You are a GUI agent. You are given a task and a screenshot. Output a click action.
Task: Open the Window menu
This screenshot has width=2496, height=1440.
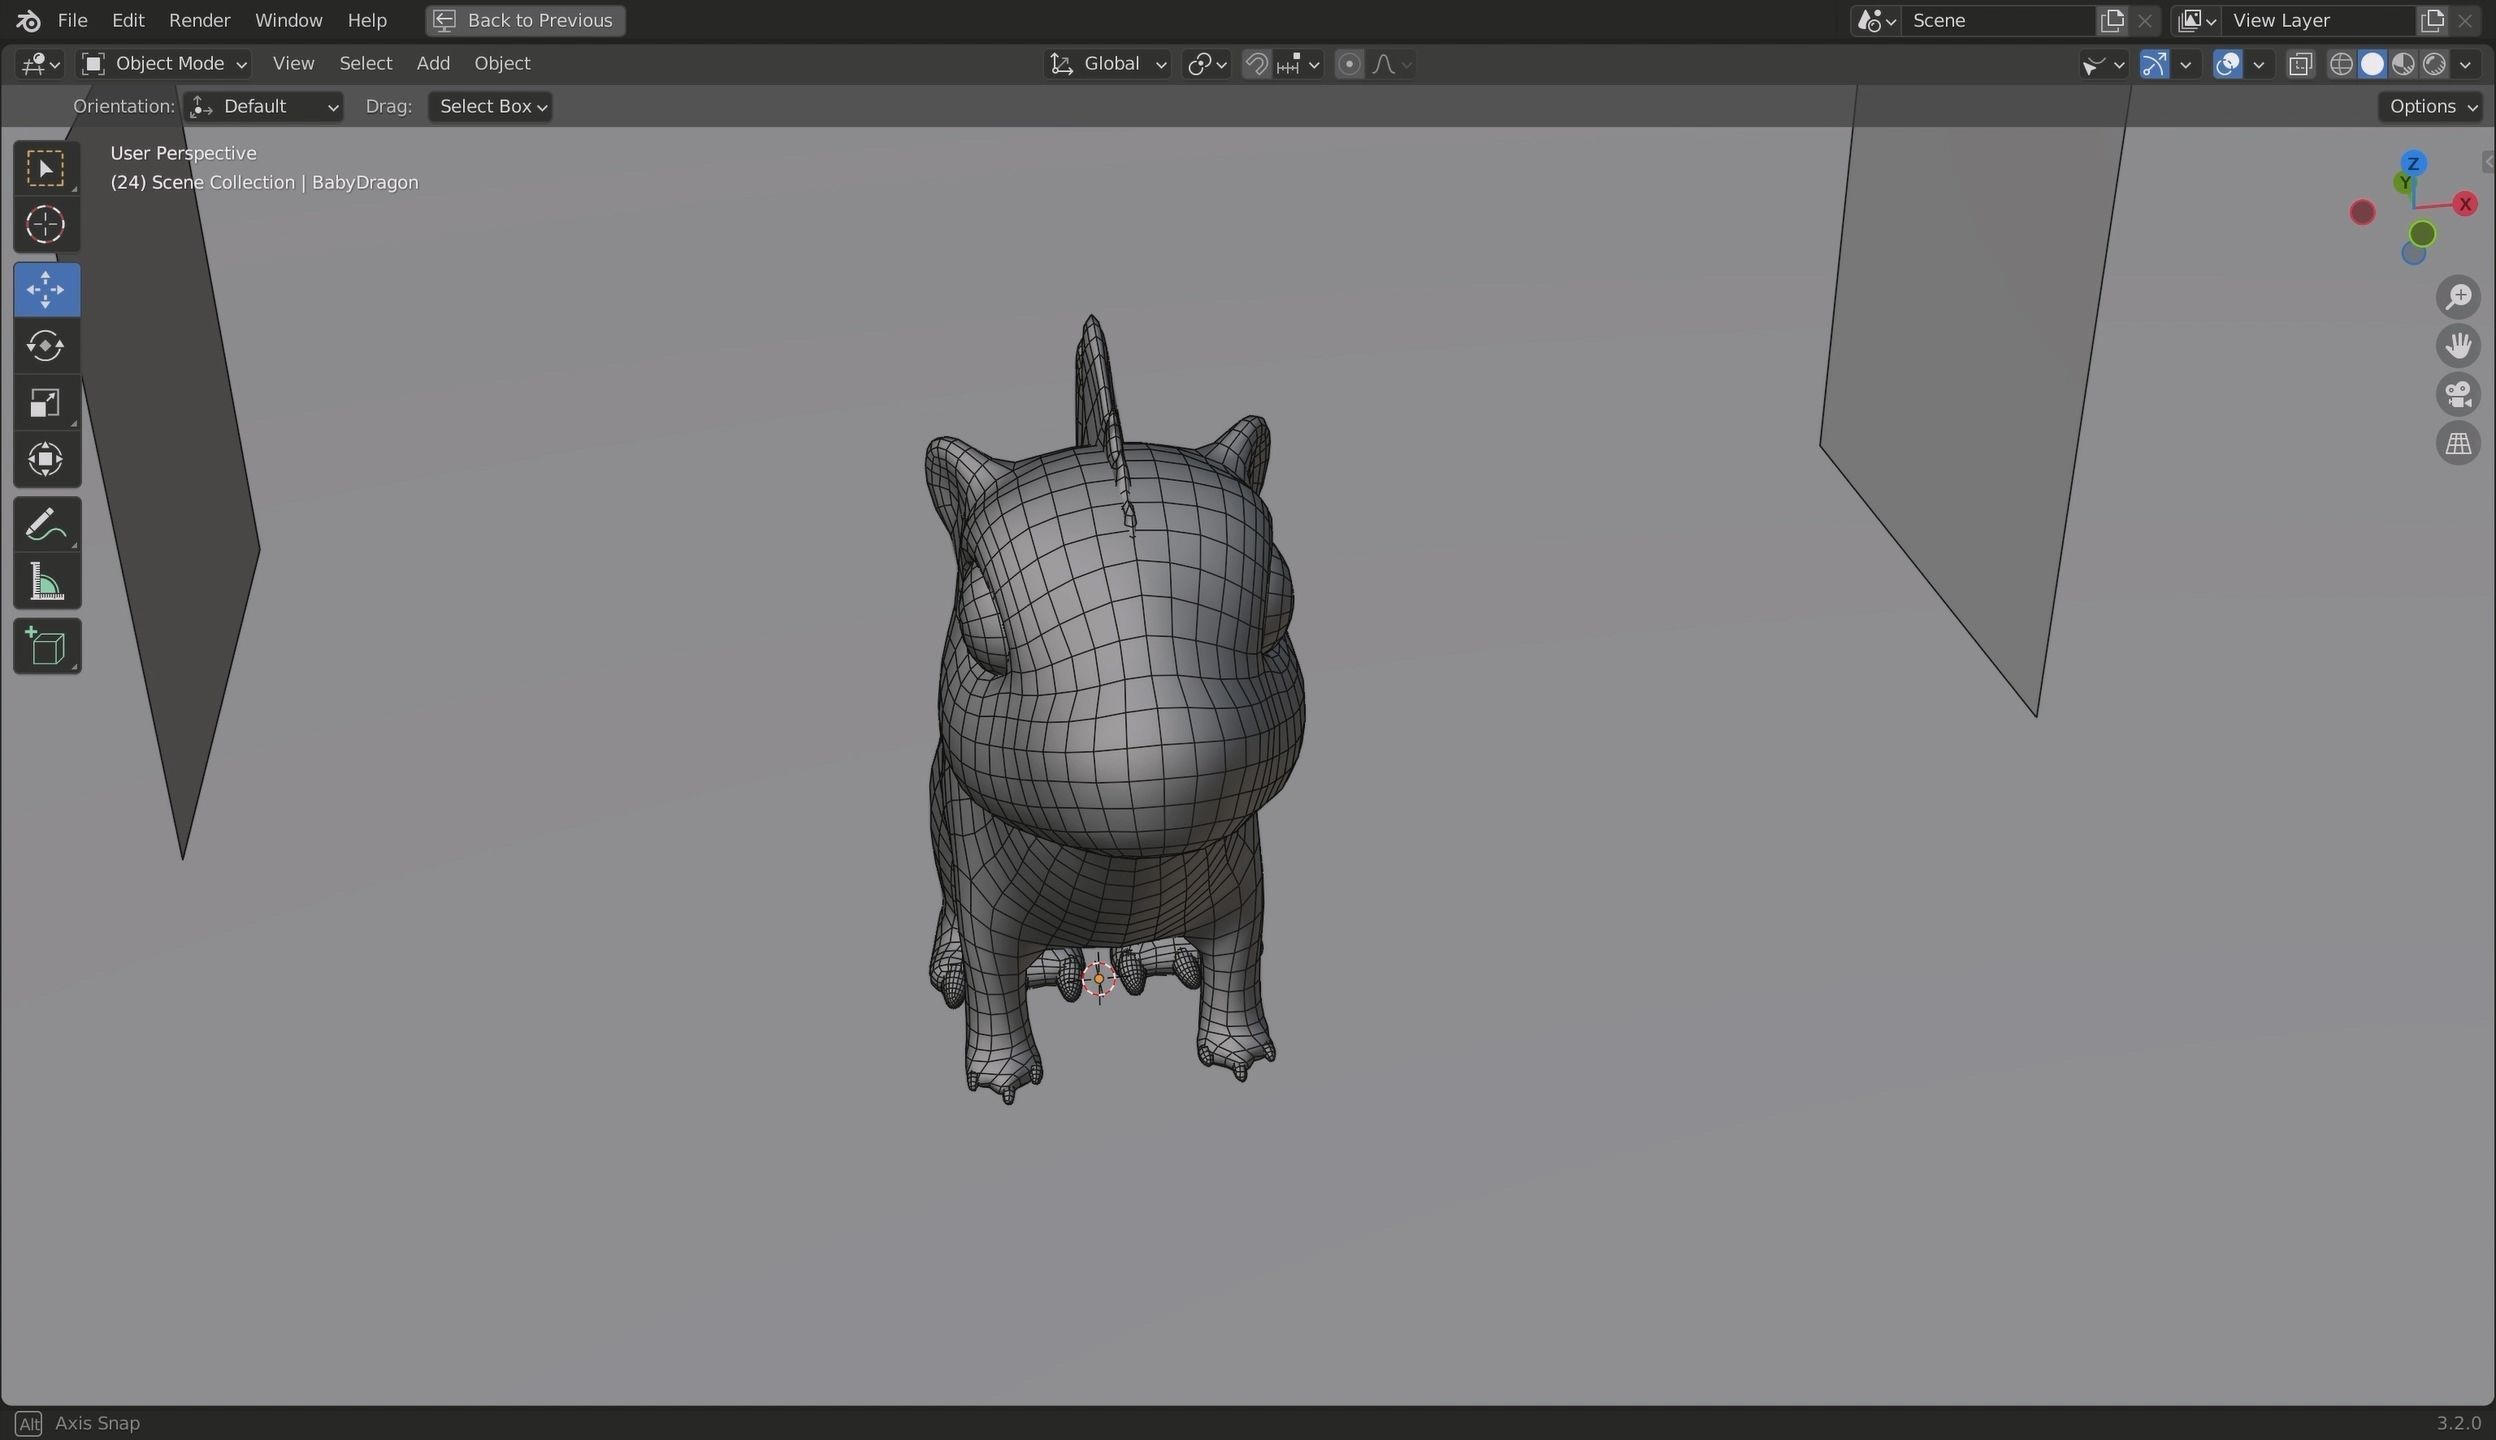pos(288,20)
